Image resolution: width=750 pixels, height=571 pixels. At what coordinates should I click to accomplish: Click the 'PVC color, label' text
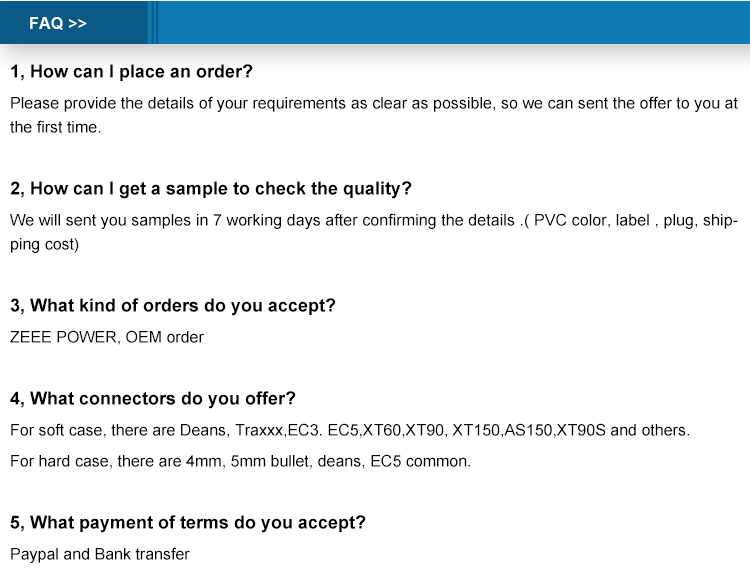pos(592,220)
